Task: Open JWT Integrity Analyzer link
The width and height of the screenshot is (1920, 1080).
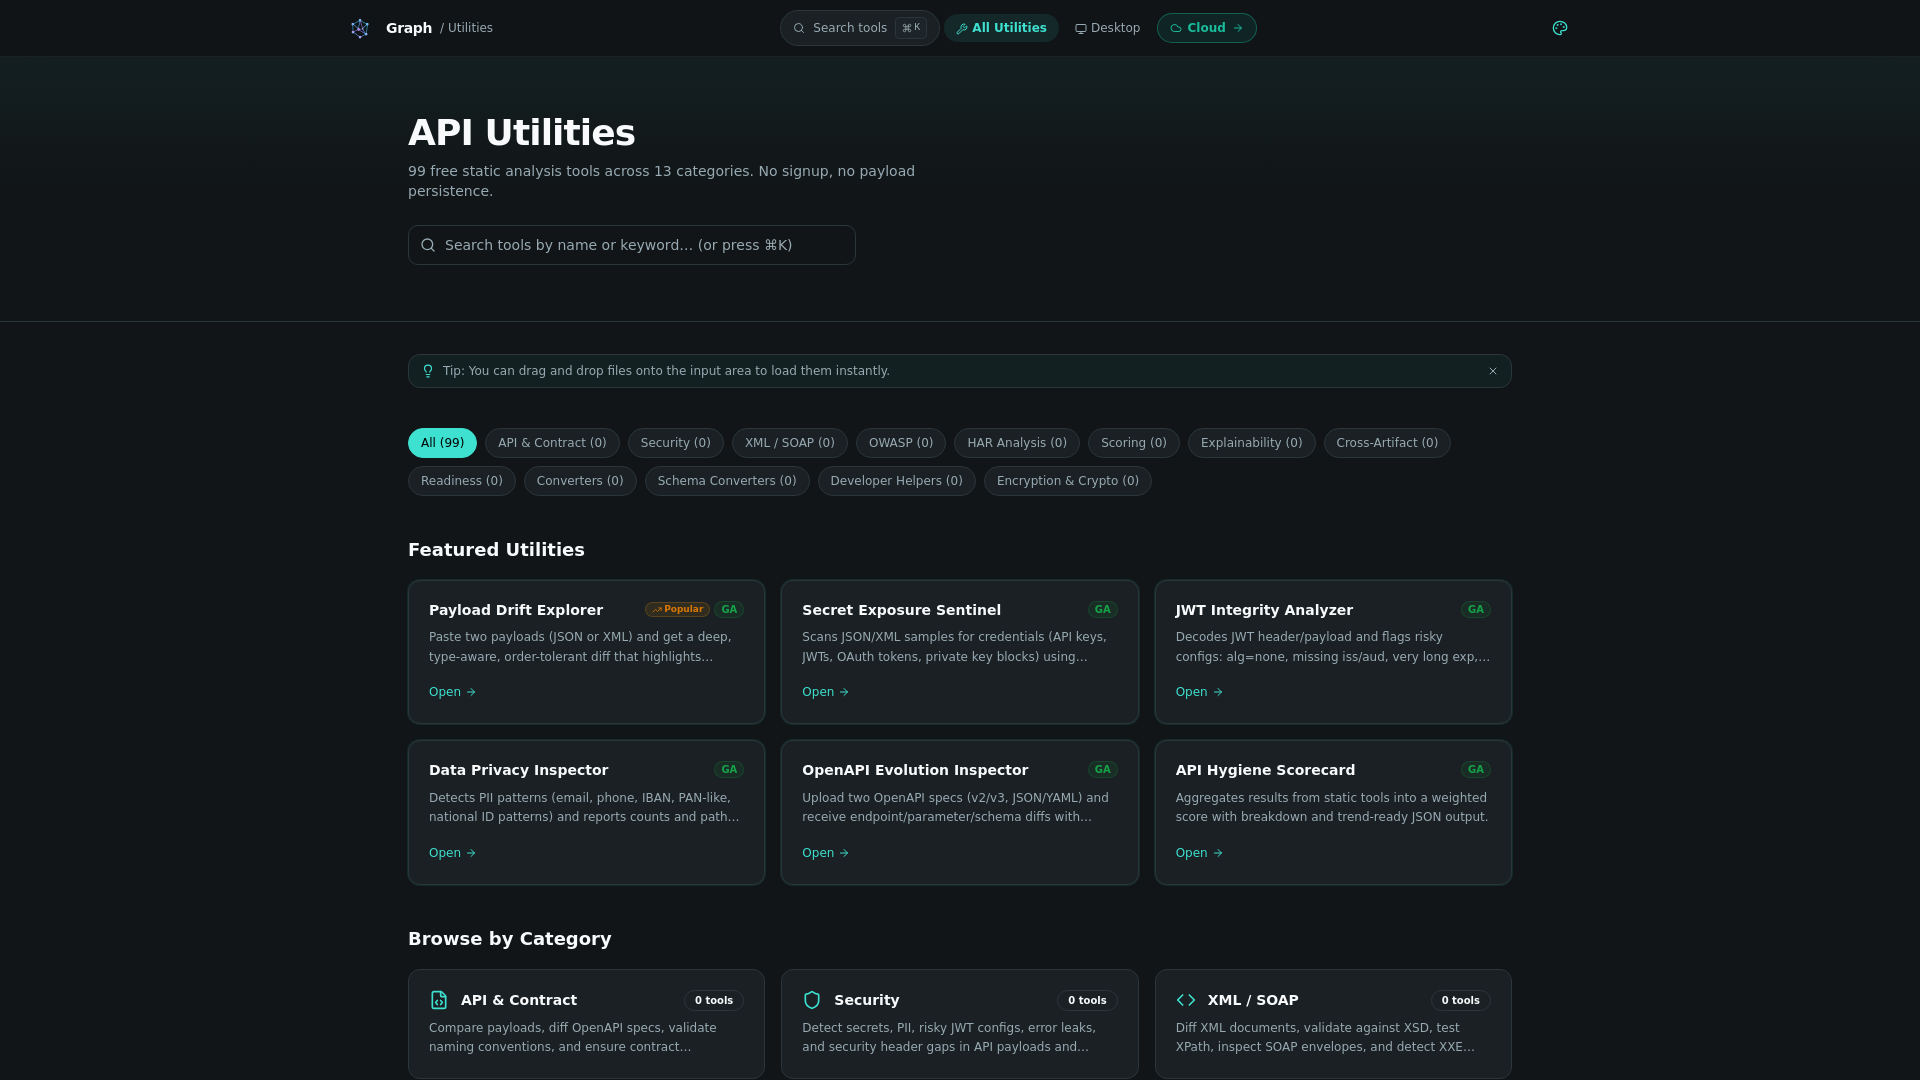Action: pyautogui.click(x=1199, y=692)
